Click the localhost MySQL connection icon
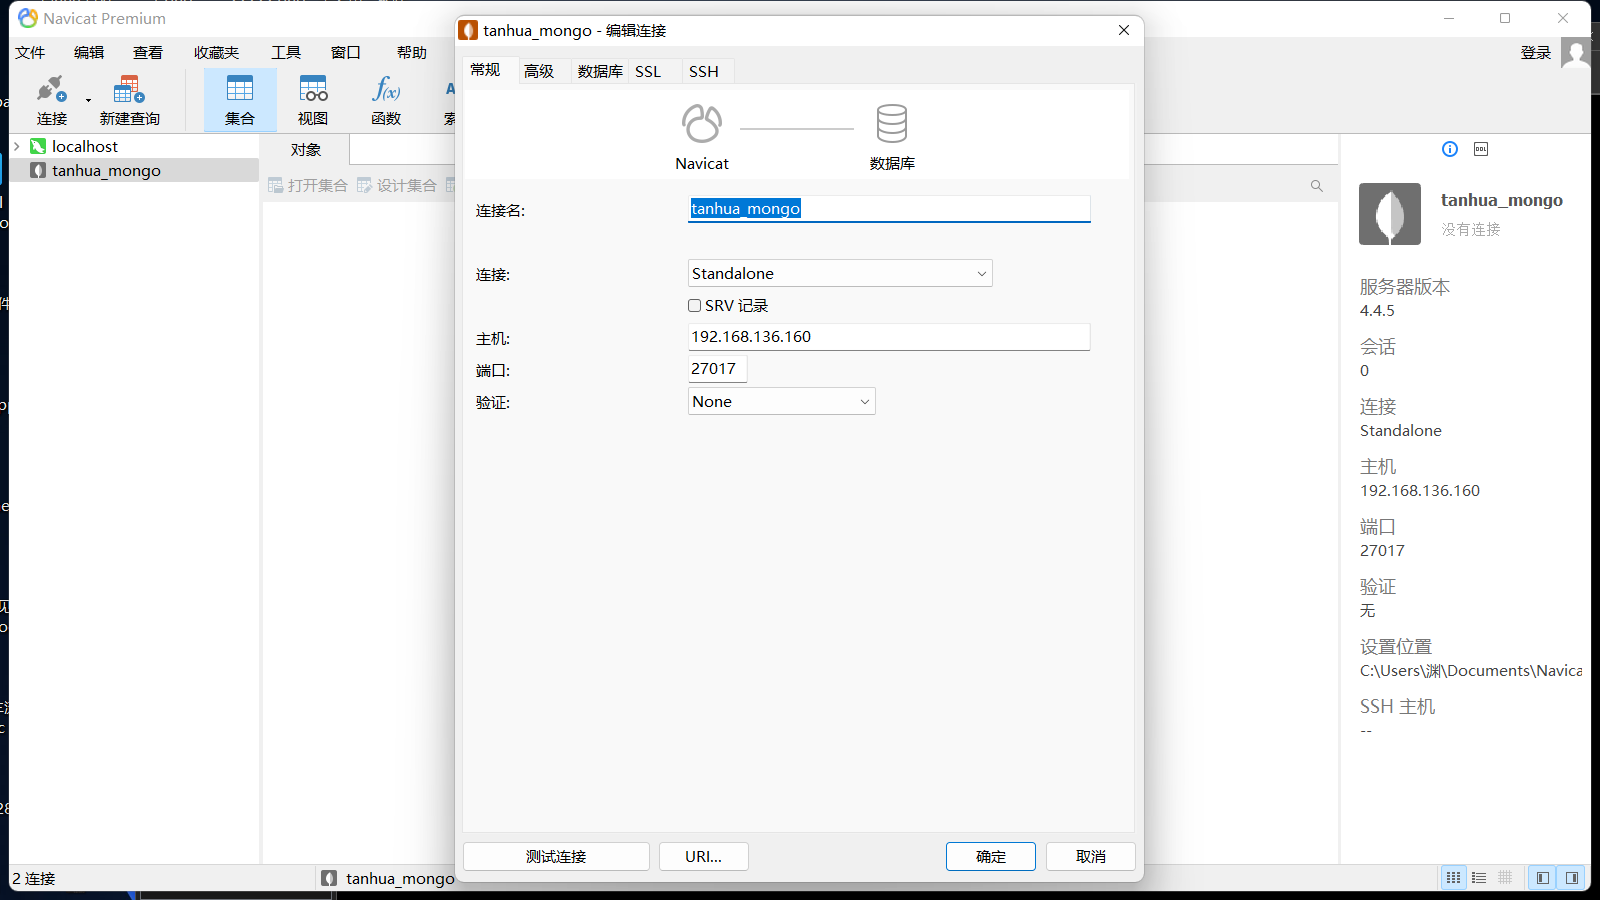 (38, 146)
